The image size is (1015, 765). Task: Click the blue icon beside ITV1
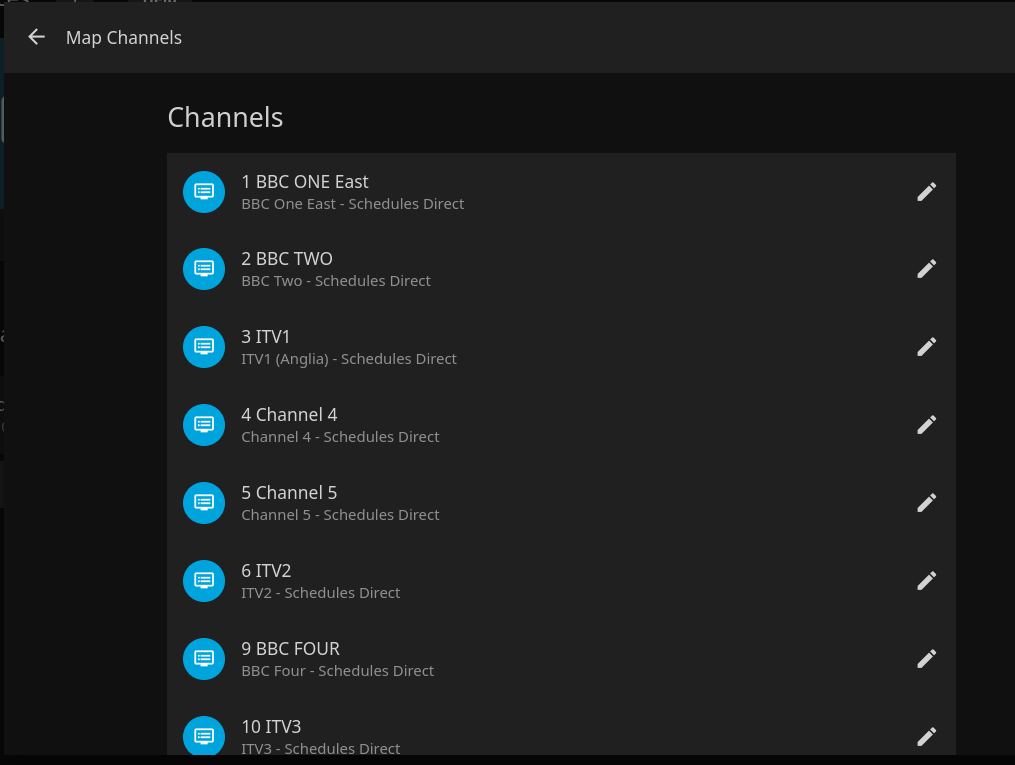204,347
